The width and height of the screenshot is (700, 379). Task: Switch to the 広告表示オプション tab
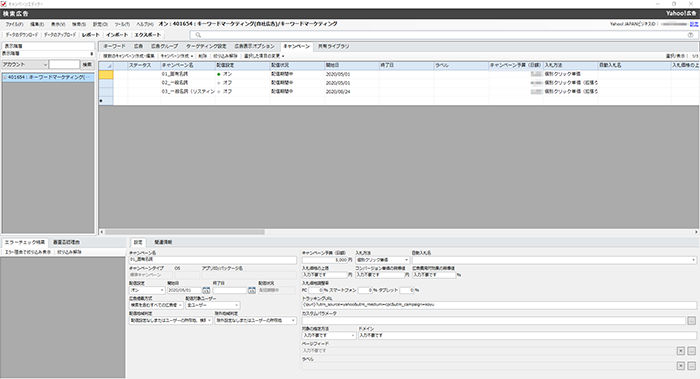coord(255,46)
